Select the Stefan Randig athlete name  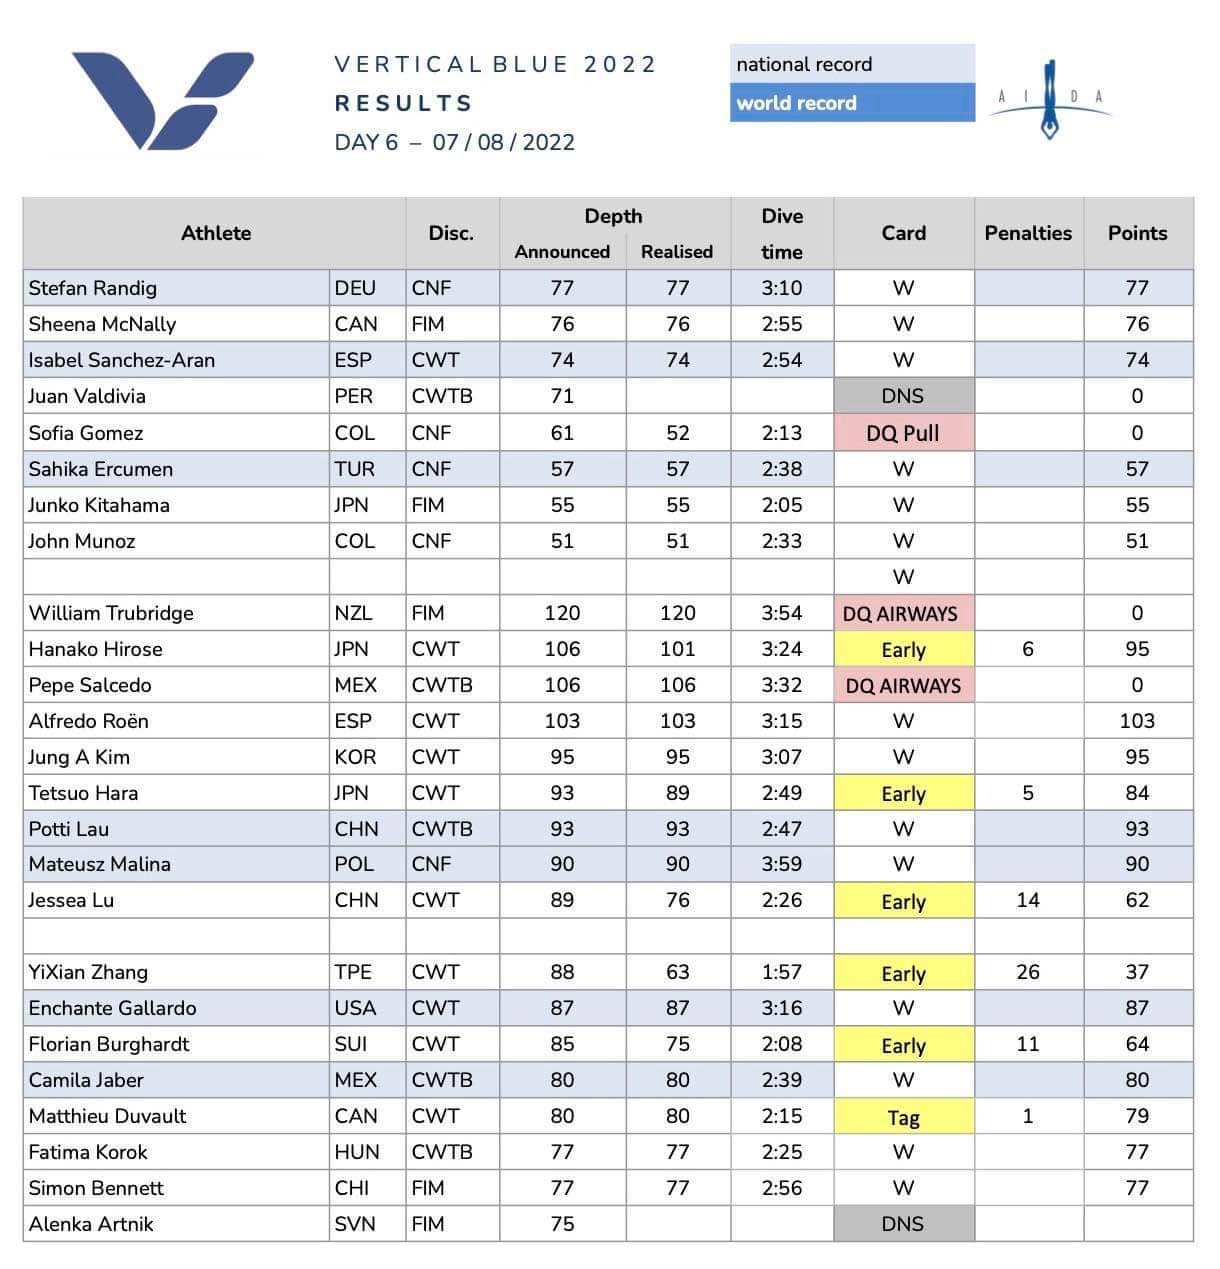click(x=93, y=288)
